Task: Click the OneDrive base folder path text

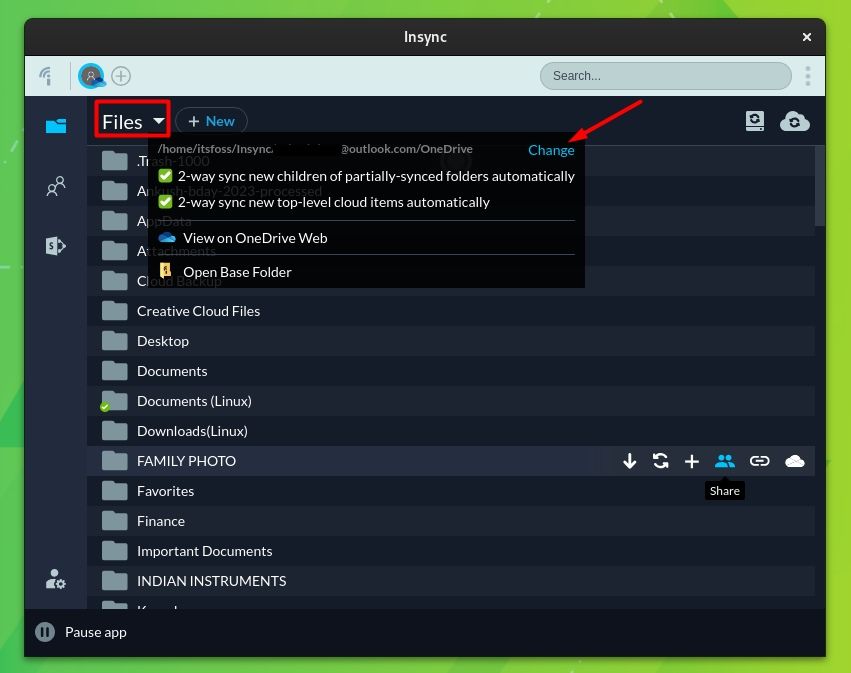Action: pos(315,149)
